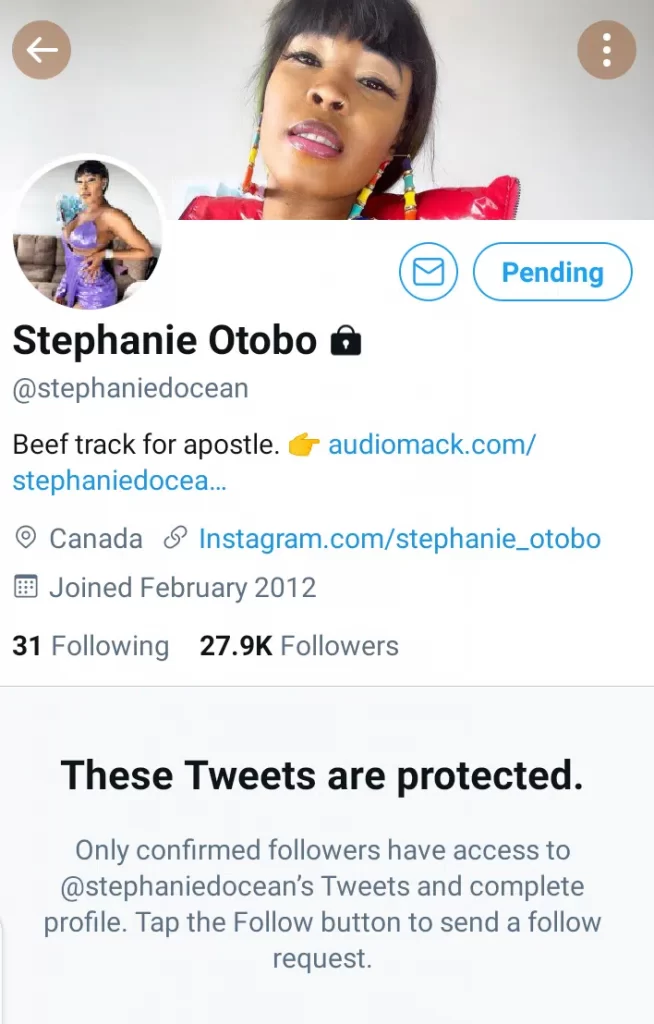Click the padlock icon beside the name
654x1024 pixels.
point(345,342)
